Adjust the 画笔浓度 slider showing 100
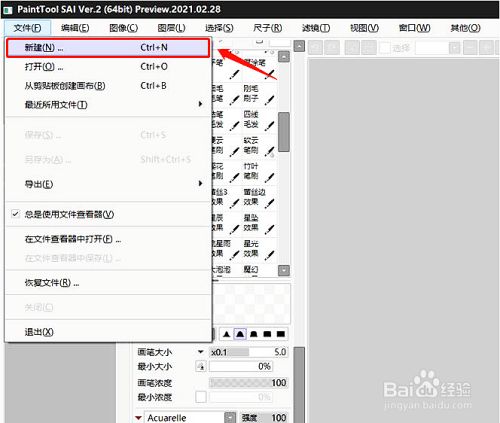500x423 pixels. point(248,382)
